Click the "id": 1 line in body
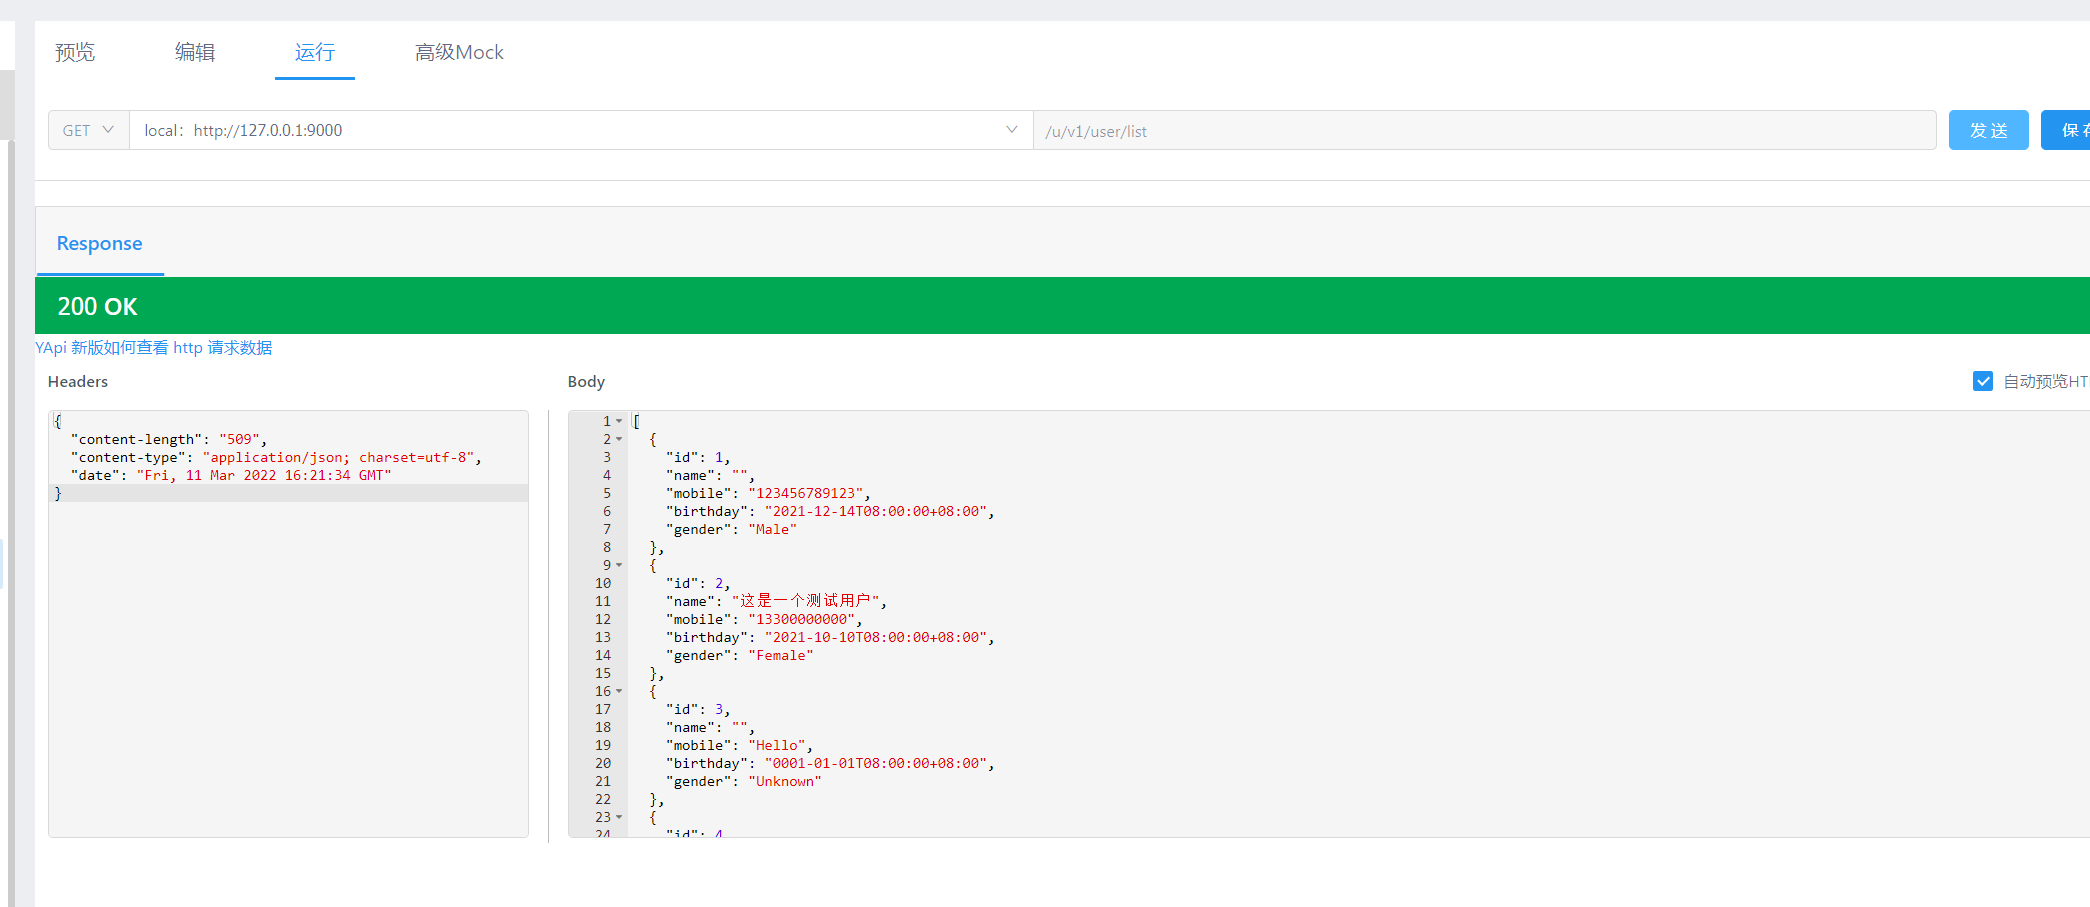 point(698,457)
